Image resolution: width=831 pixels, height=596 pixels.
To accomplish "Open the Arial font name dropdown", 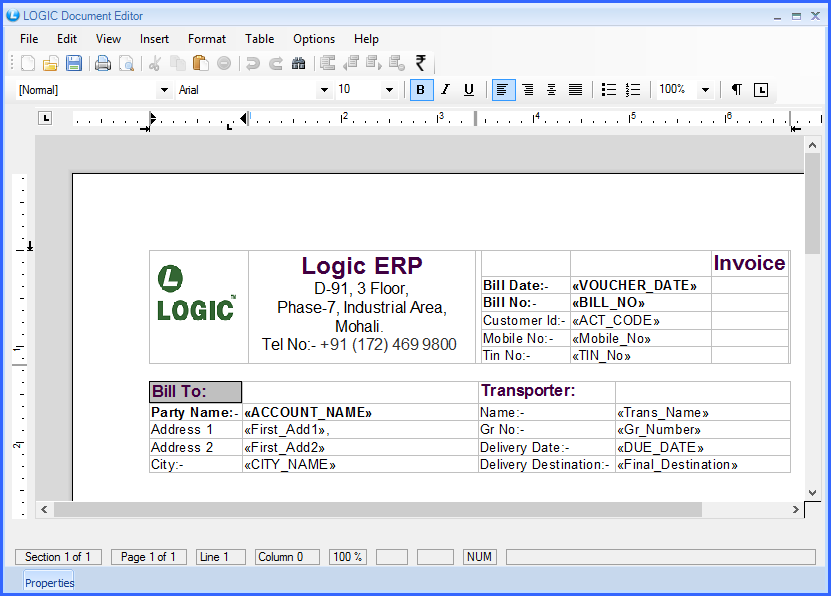I will 324,90.
